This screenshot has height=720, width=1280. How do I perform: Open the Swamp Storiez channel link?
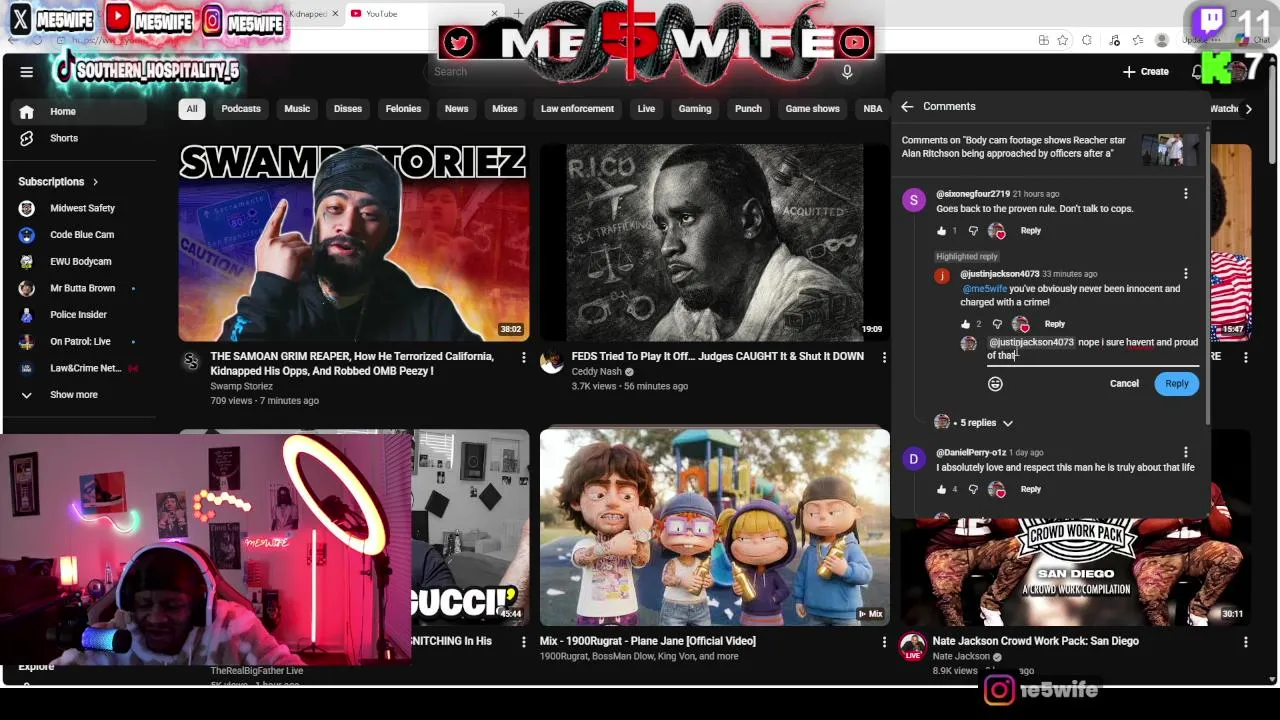241,386
